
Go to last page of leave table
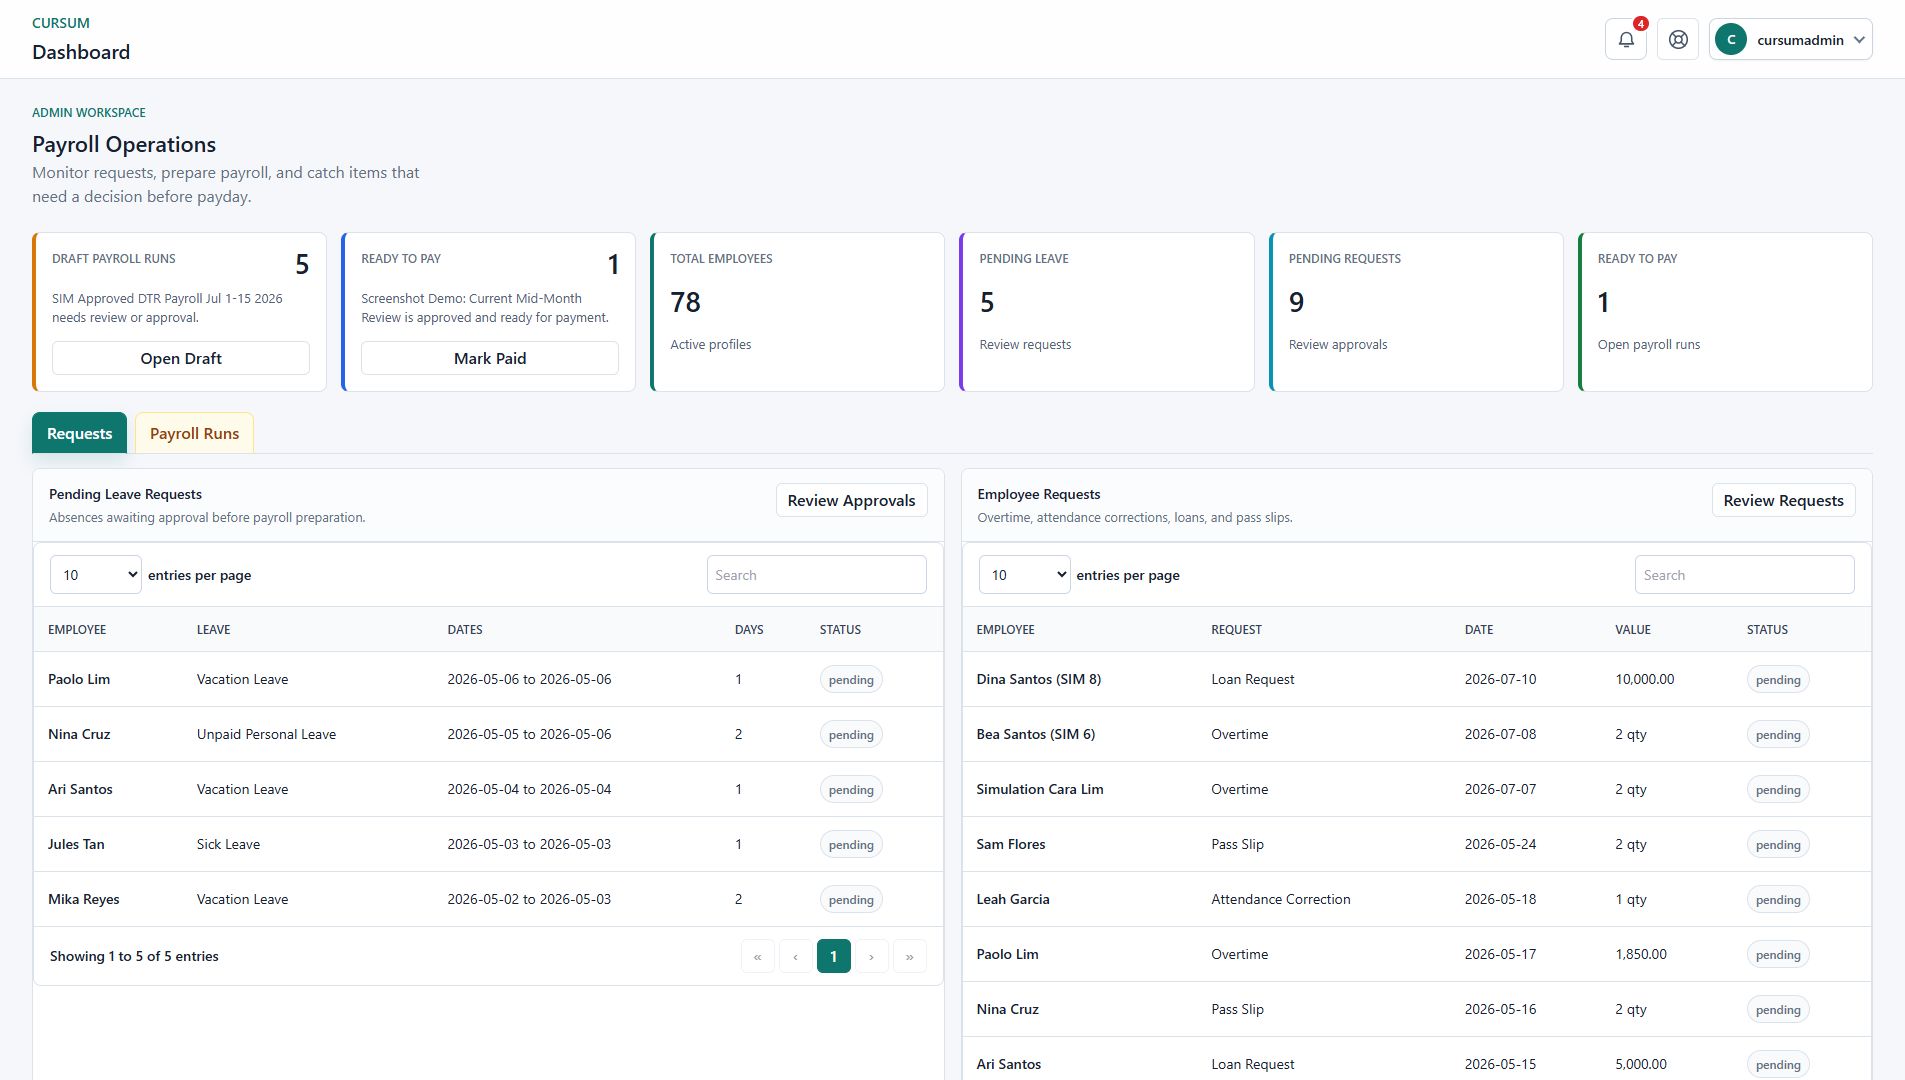click(x=910, y=956)
